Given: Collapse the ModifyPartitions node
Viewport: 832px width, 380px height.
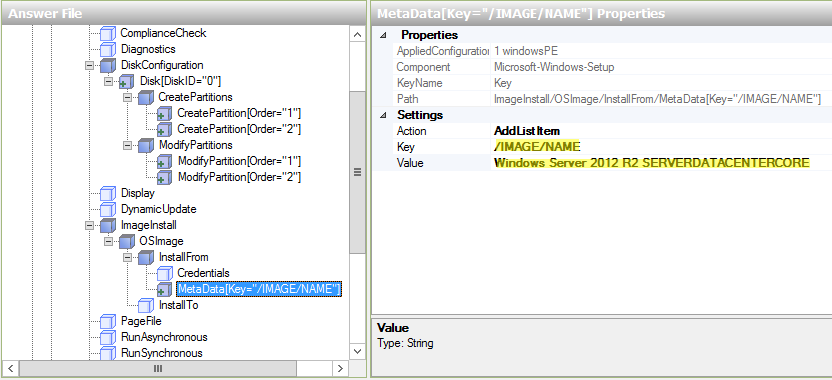Looking at the screenshot, I should tap(127, 145).
